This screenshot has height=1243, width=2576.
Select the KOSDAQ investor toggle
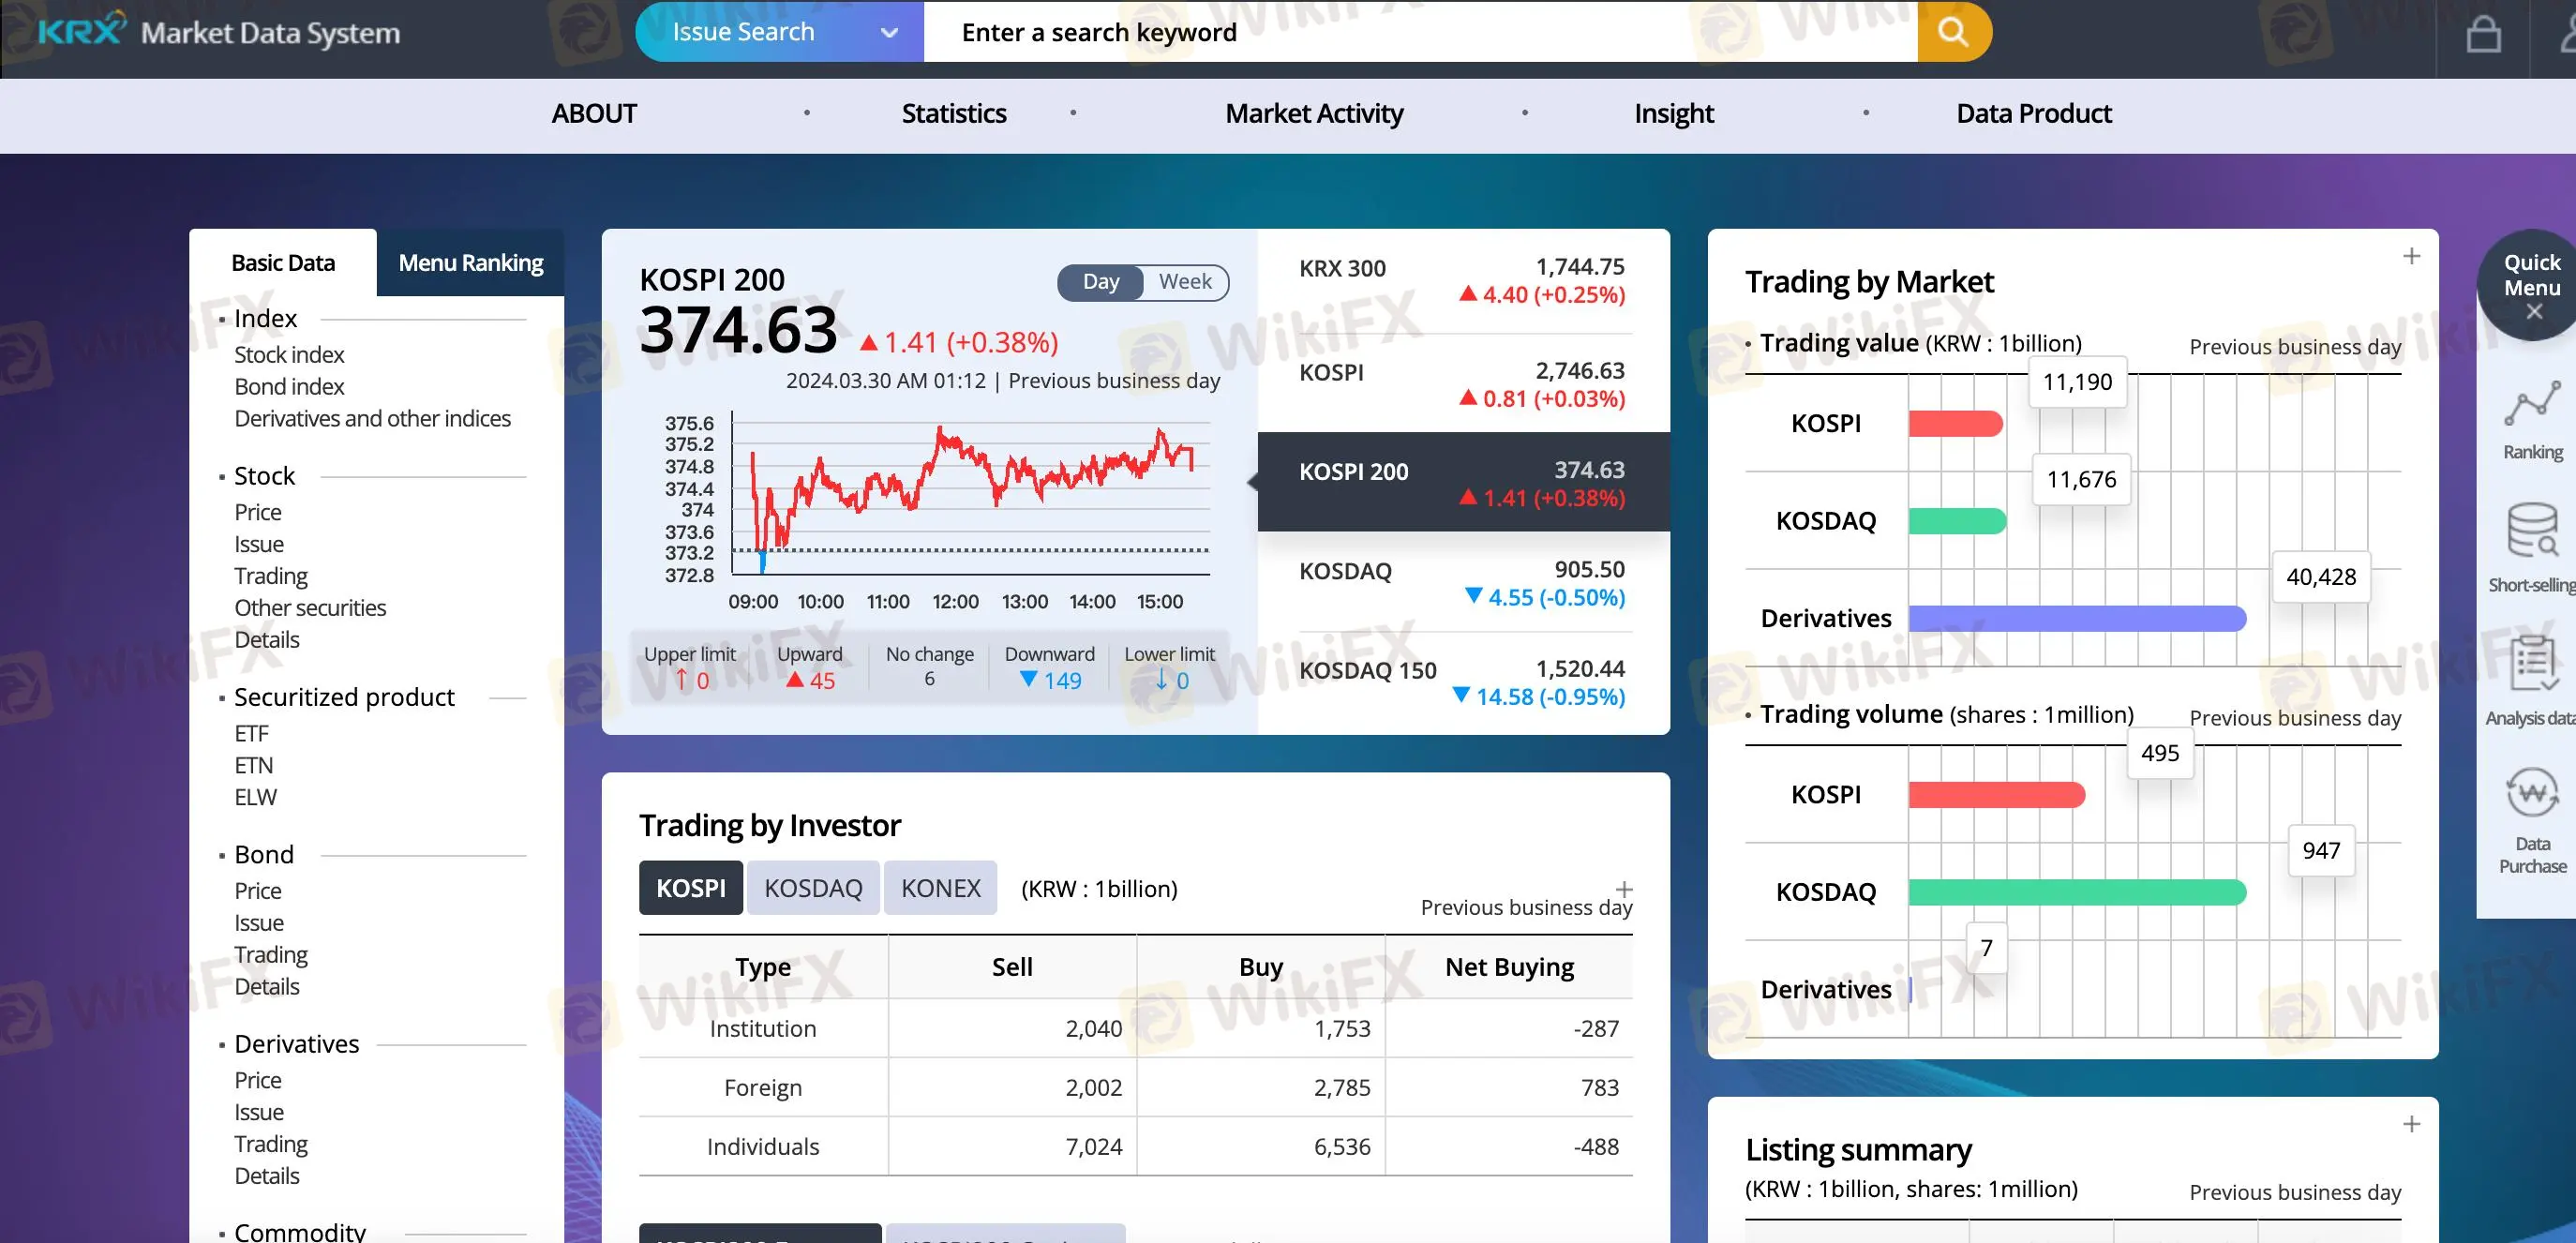(x=812, y=888)
